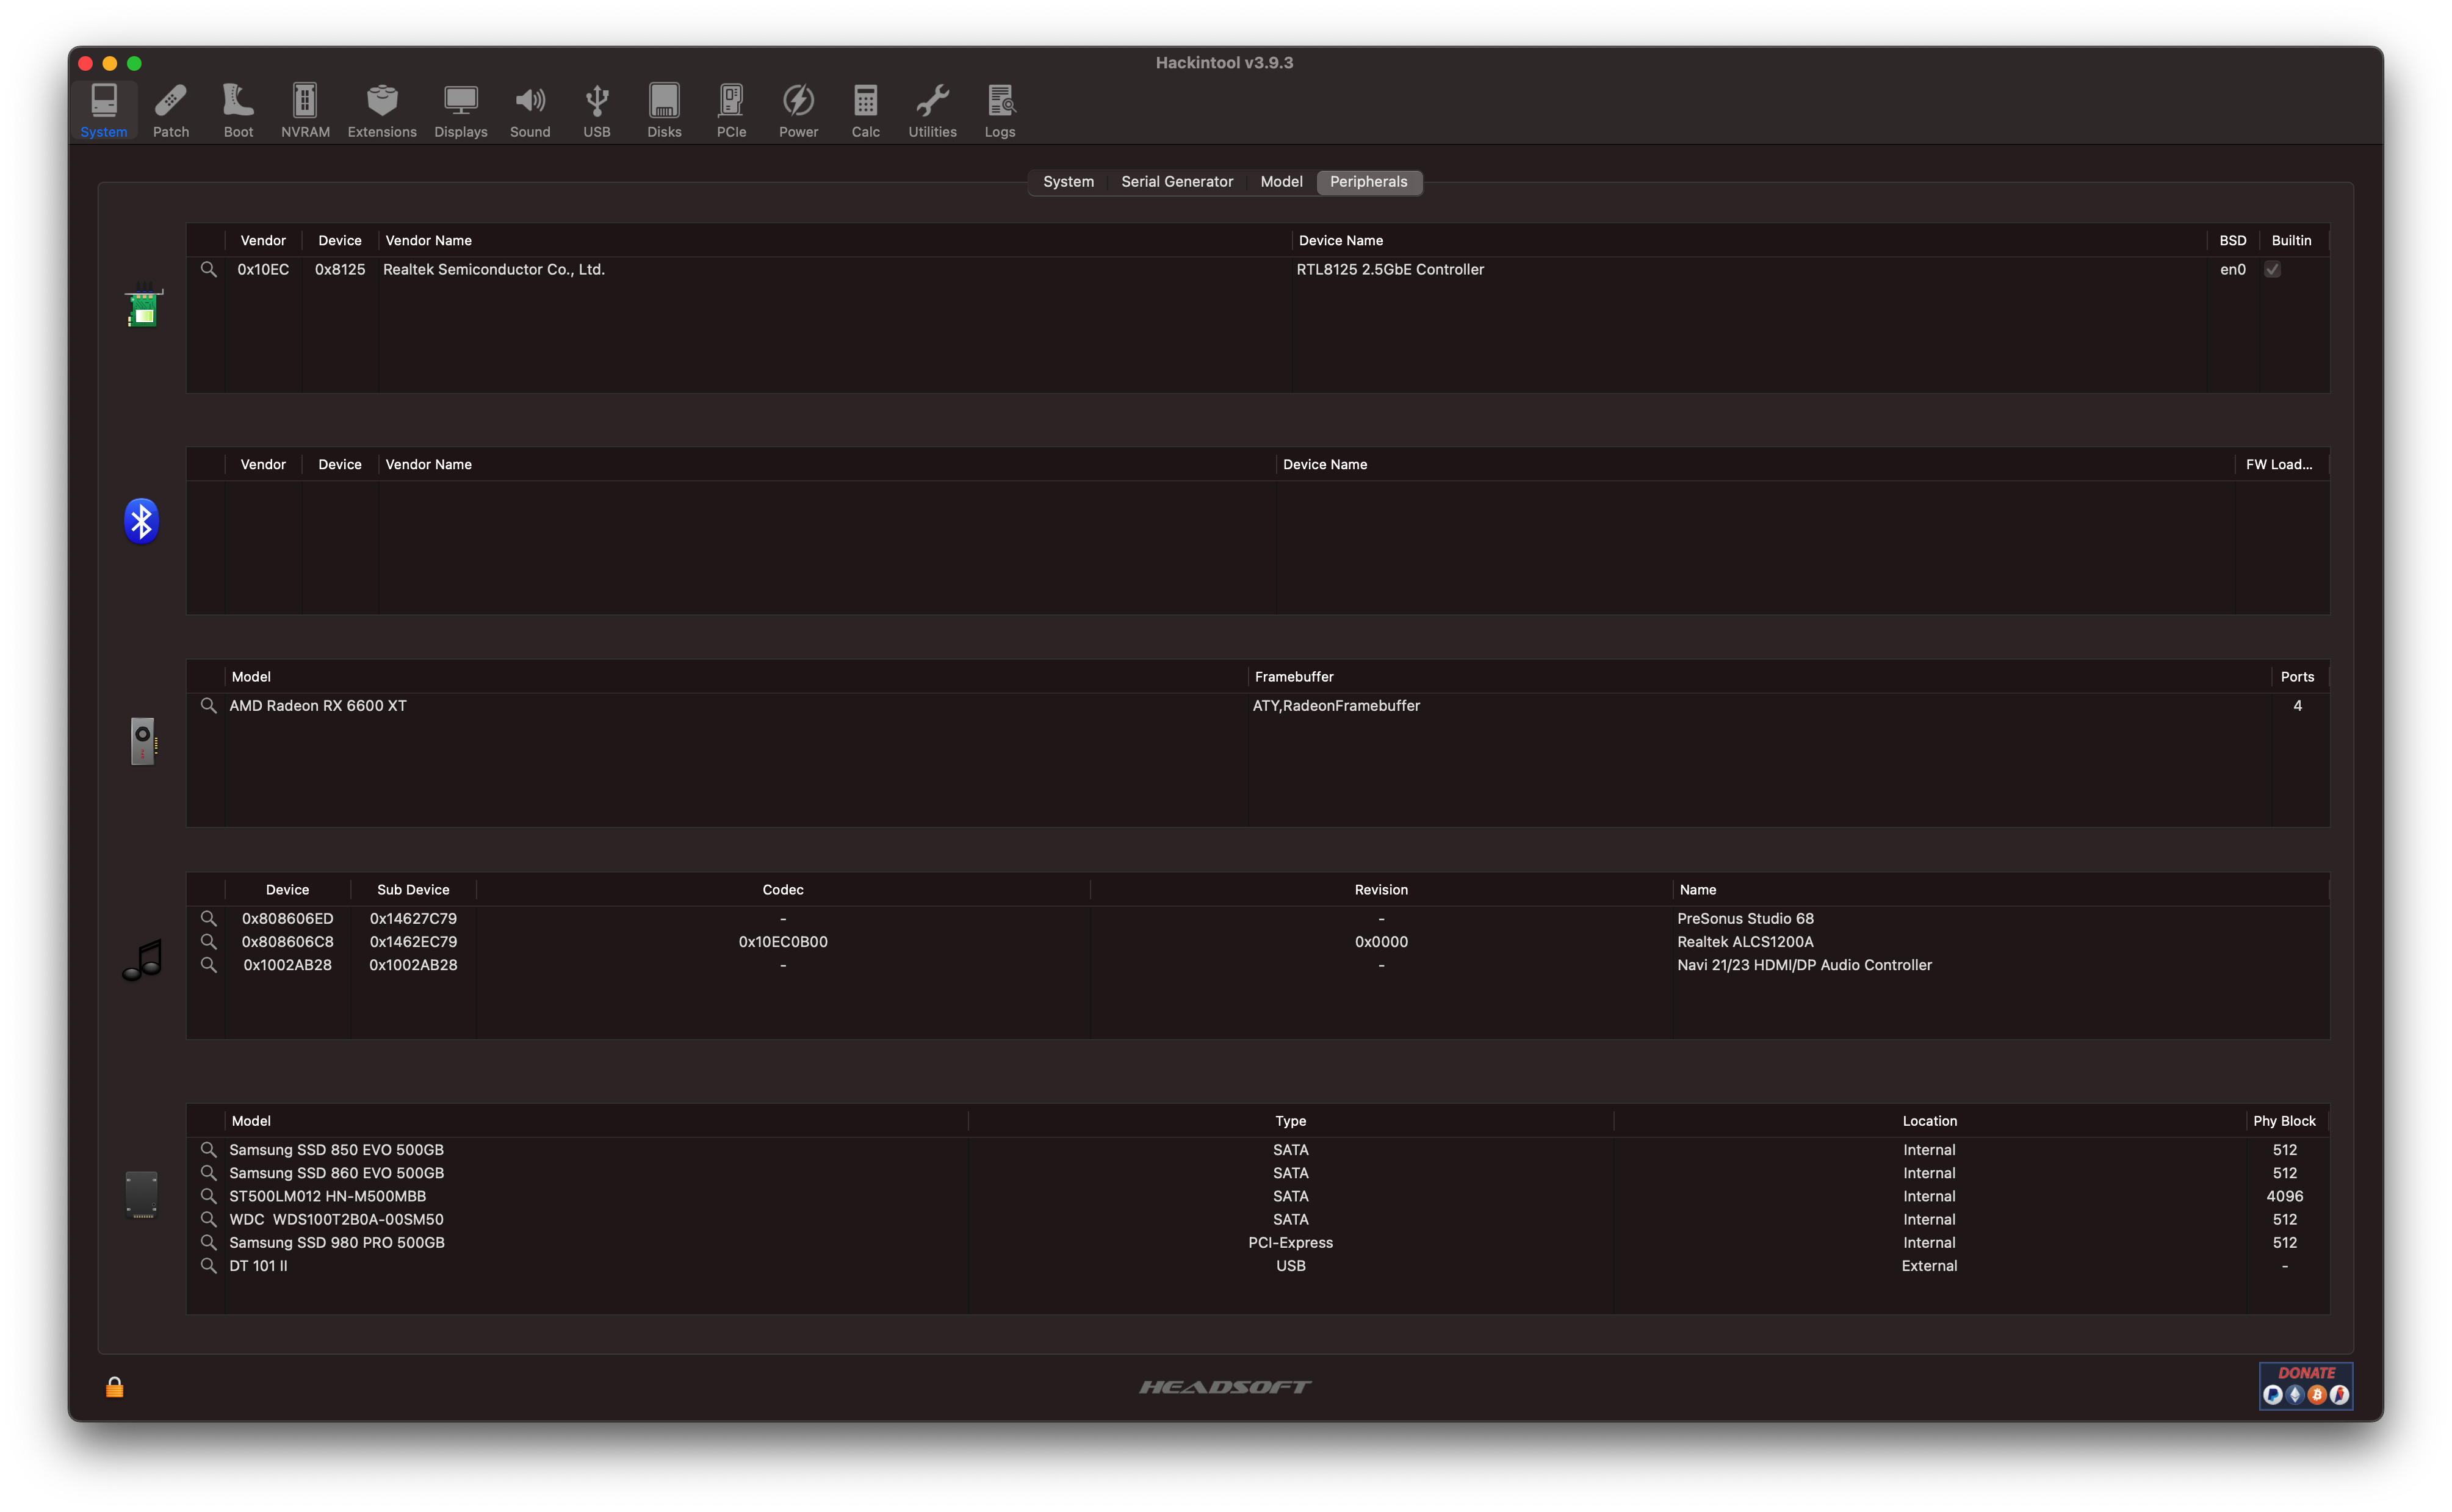Open the Sound section
The width and height of the screenshot is (2452, 1512).
tap(530, 109)
